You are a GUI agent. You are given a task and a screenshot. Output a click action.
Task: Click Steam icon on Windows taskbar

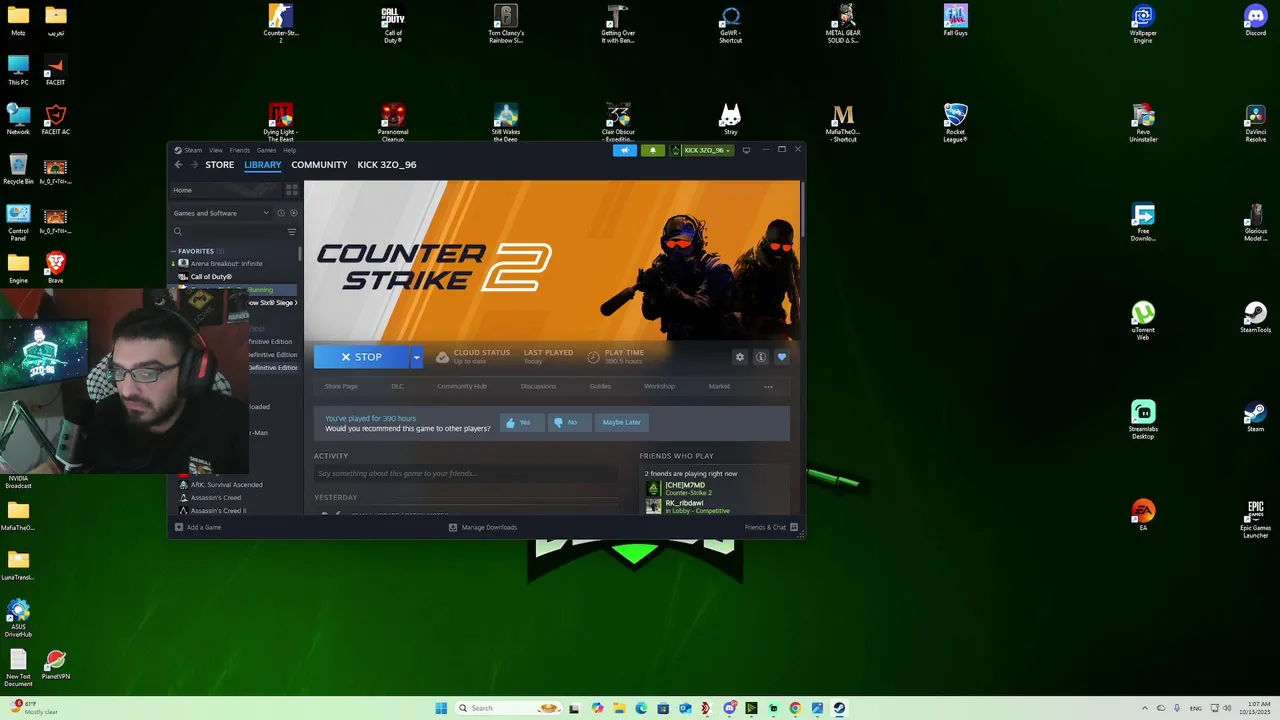point(839,708)
